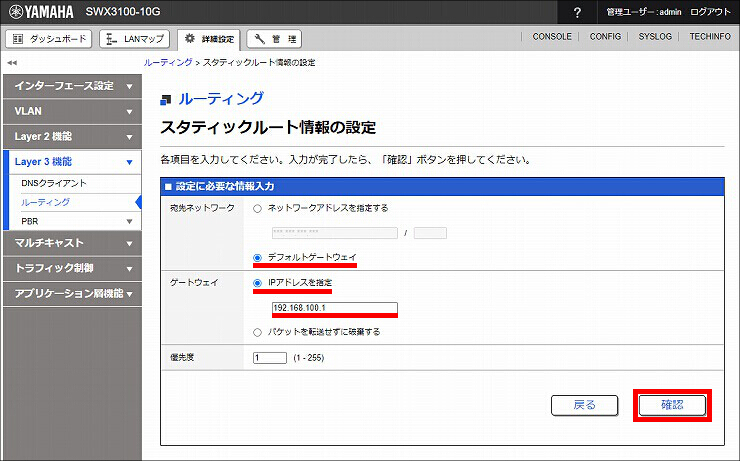740x461 pixels.
Task: Click the 優先度 priority input field
Action: [269, 358]
